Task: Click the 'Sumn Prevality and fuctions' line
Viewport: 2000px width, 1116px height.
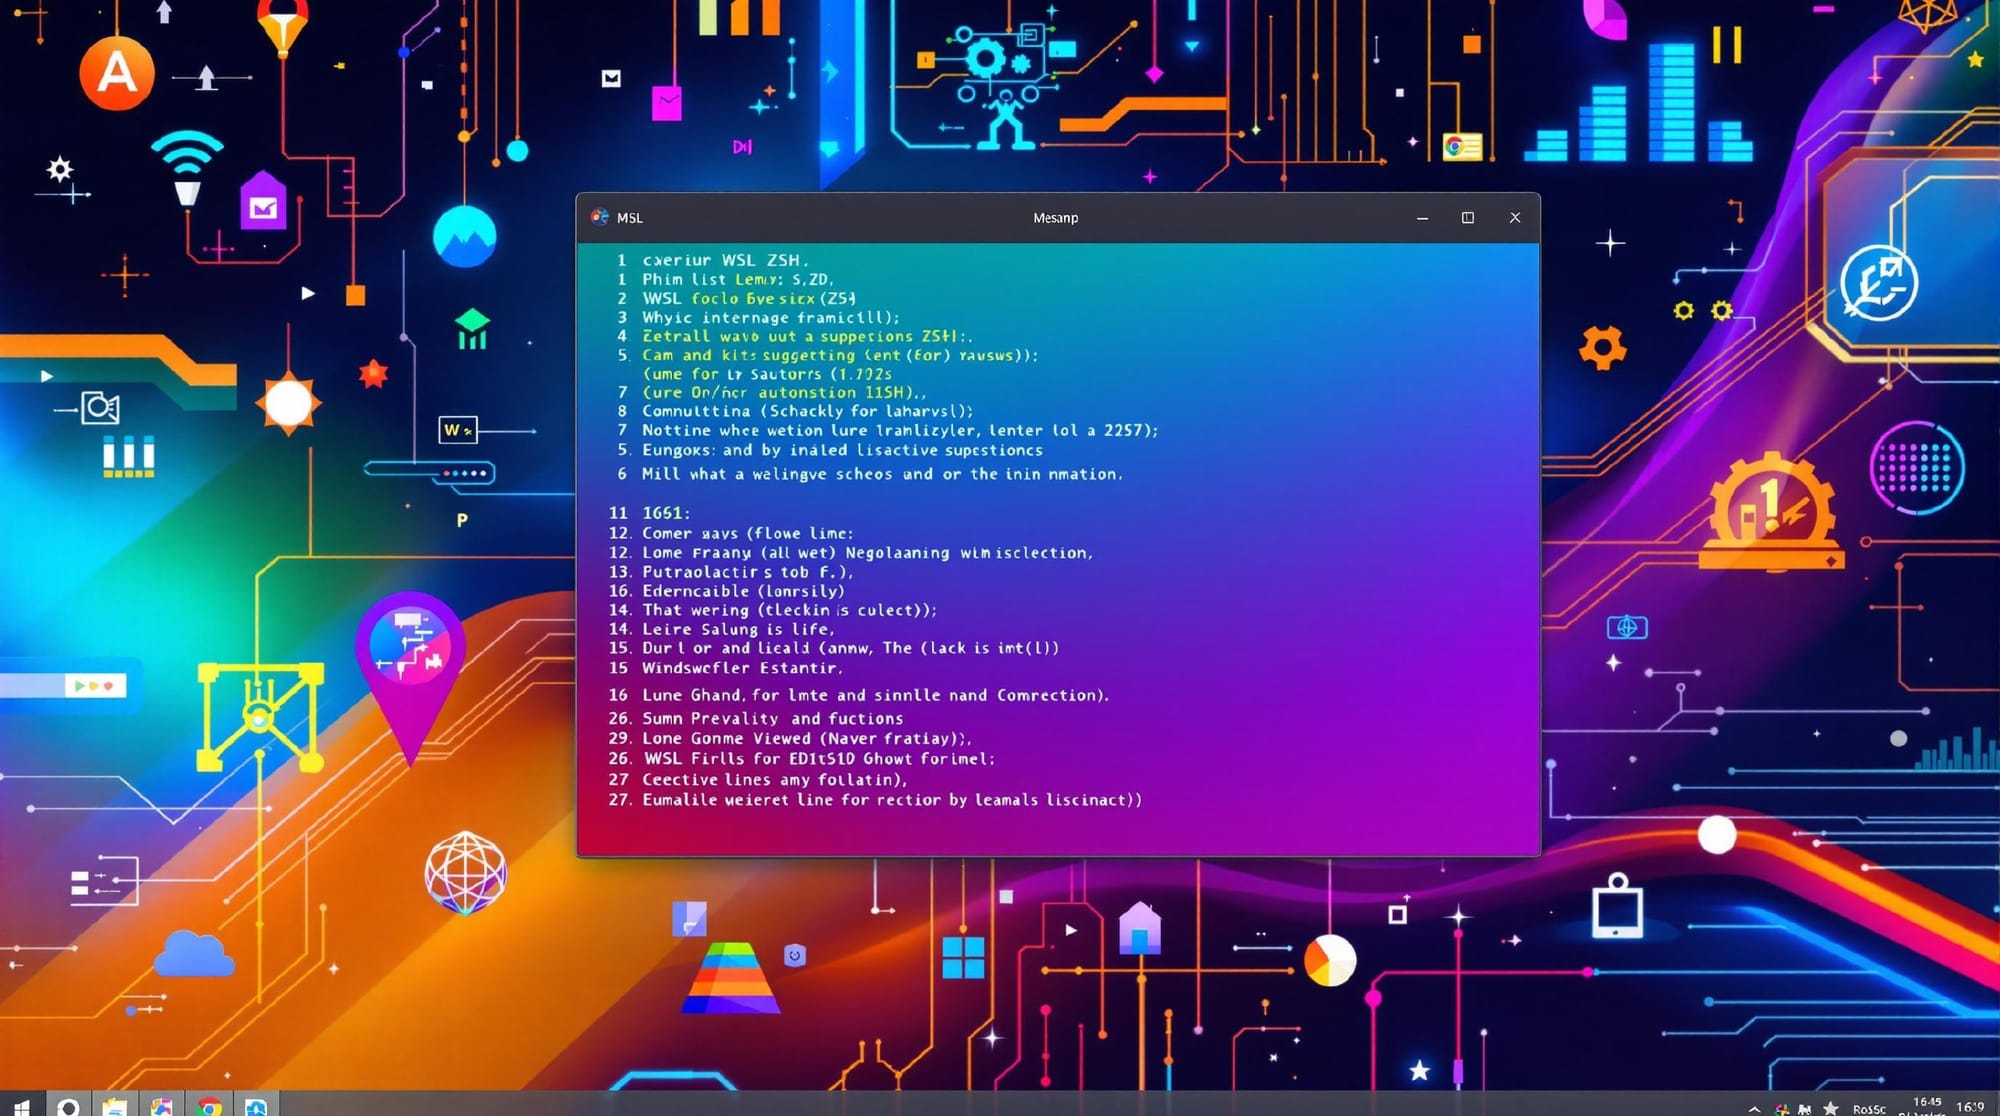Action: click(772, 718)
